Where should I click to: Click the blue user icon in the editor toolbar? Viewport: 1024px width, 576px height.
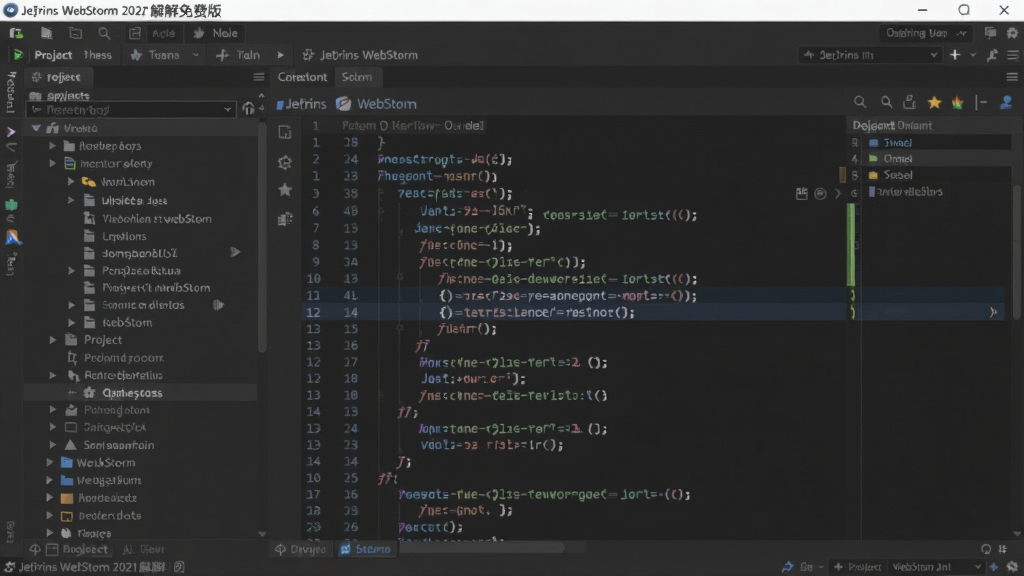[1006, 103]
